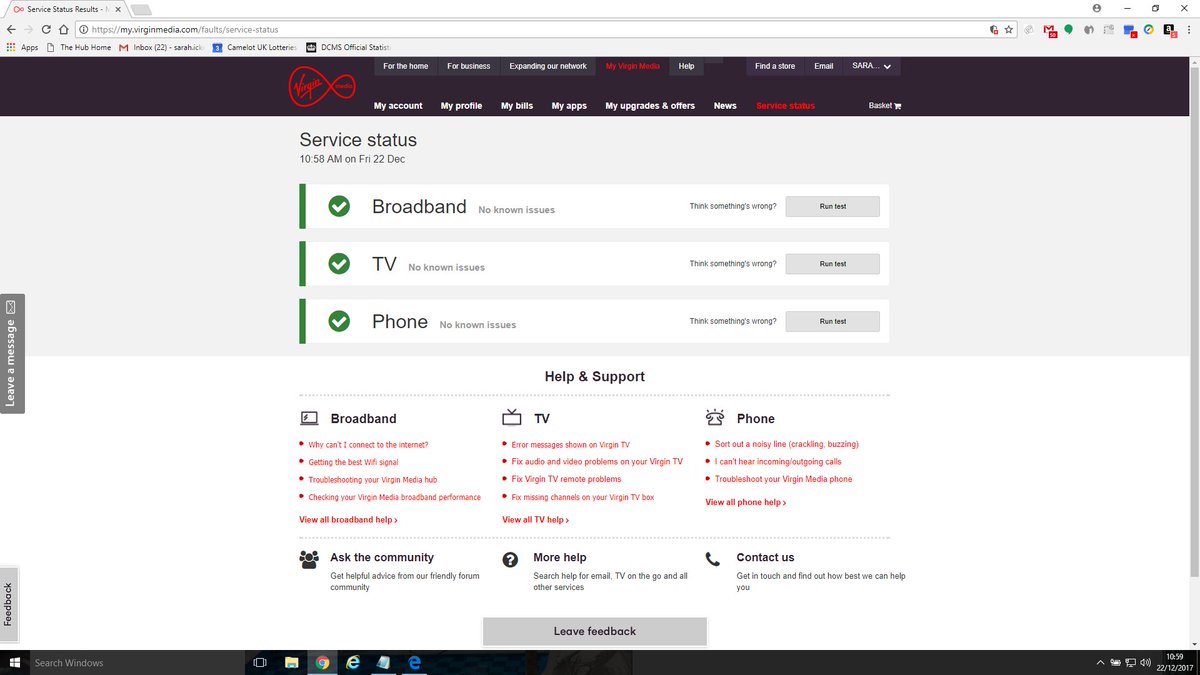Run test for TV

click(x=832, y=263)
